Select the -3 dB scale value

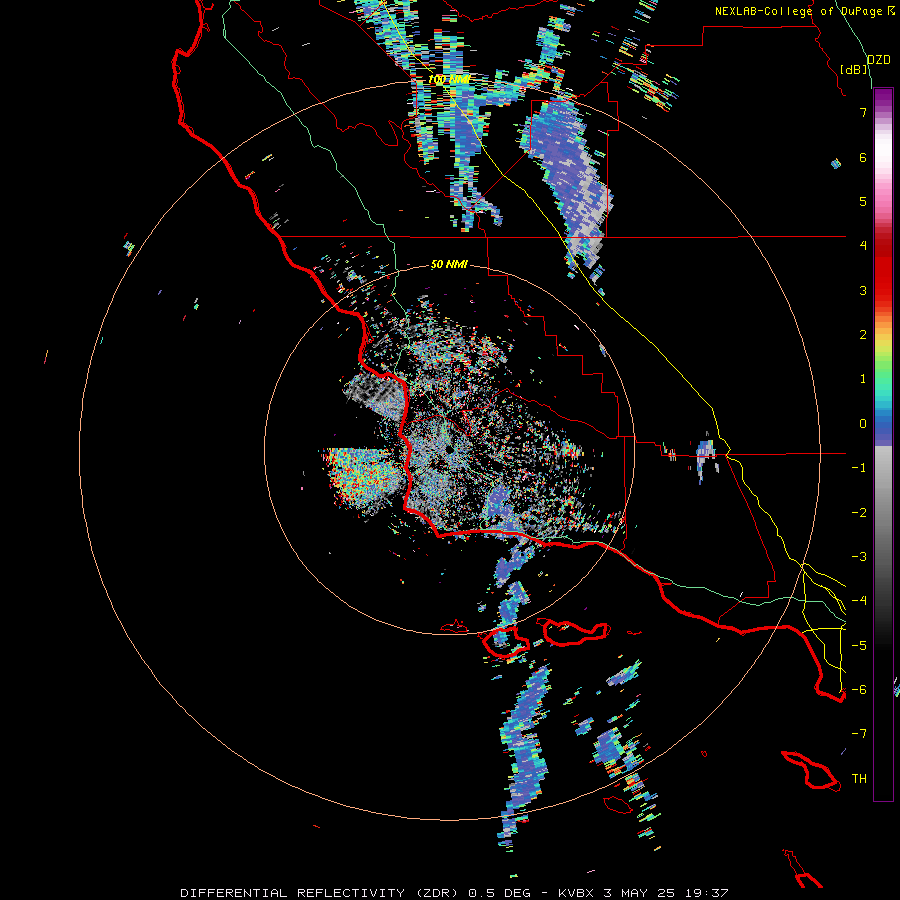[x=859, y=557]
